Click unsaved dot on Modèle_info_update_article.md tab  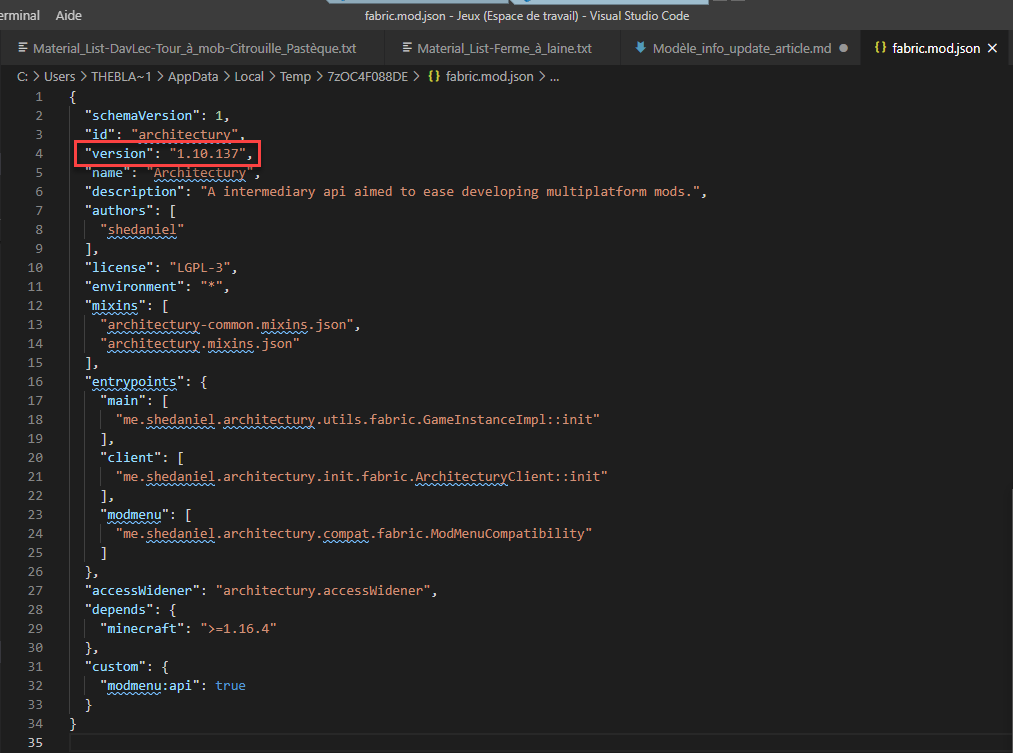point(843,48)
